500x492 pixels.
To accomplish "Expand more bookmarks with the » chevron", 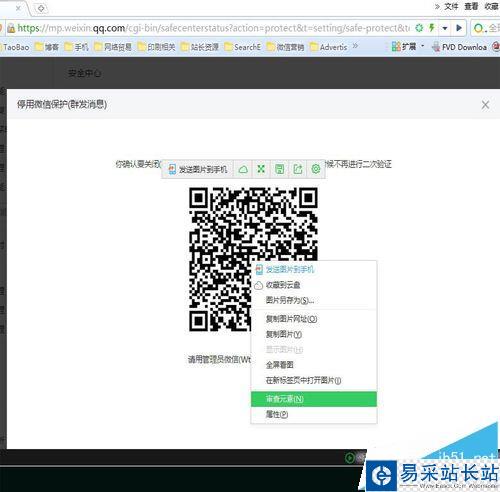I will (355, 46).
